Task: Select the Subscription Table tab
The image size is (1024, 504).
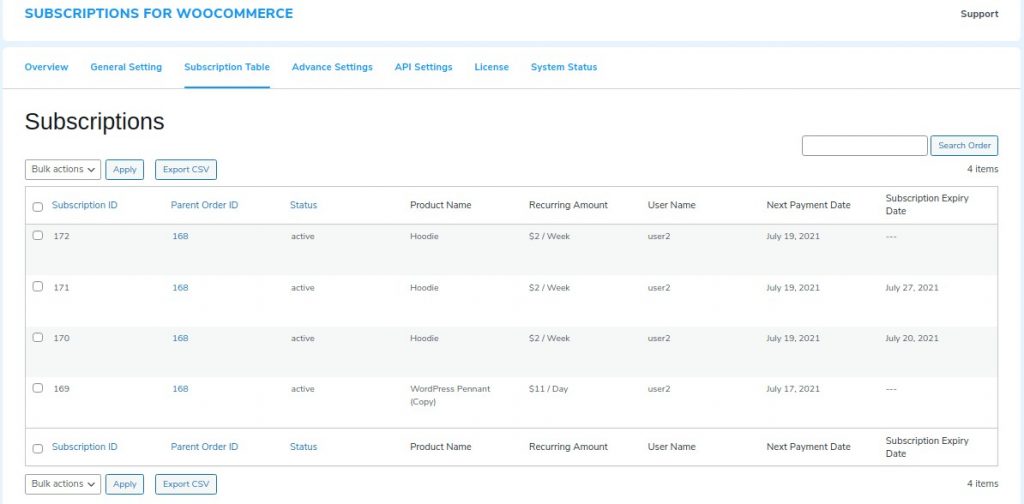Action: click(227, 67)
